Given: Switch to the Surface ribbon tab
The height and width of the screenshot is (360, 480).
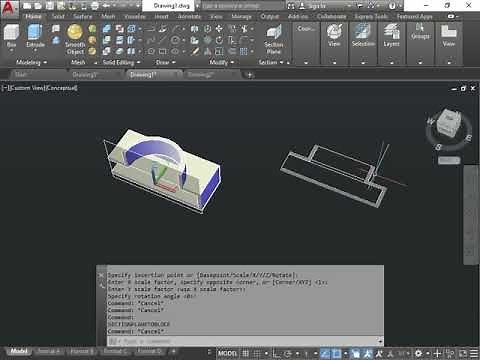Looking at the screenshot, I should click(82, 16).
